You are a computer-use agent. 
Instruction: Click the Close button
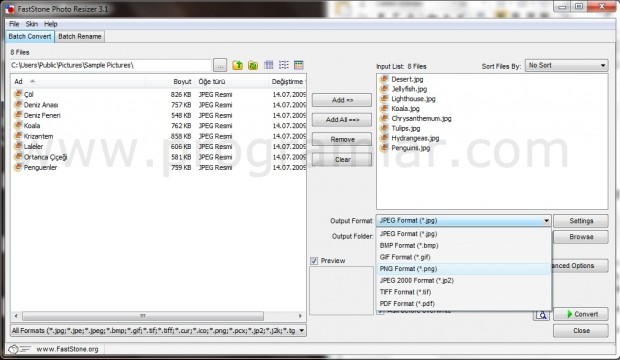point(581,331)
